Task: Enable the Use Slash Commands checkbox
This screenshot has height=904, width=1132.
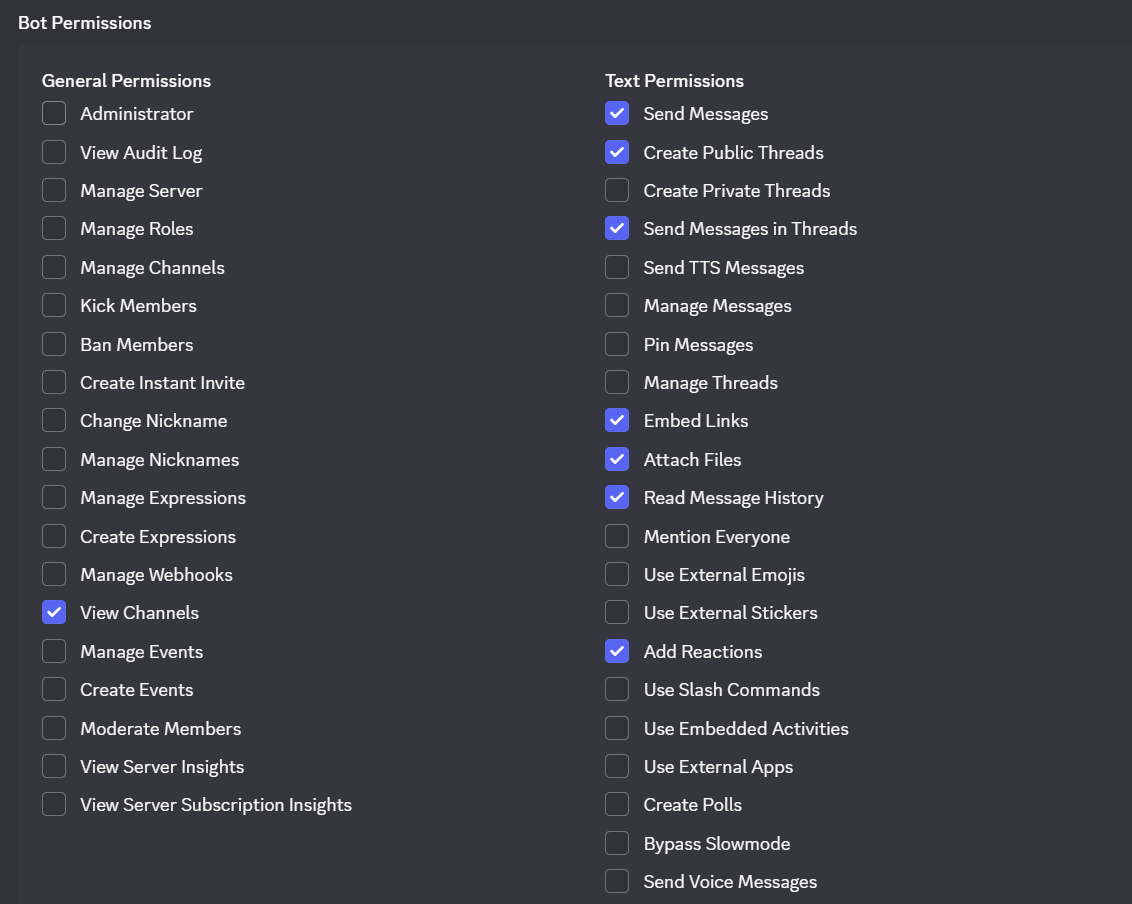Action: 617,690
